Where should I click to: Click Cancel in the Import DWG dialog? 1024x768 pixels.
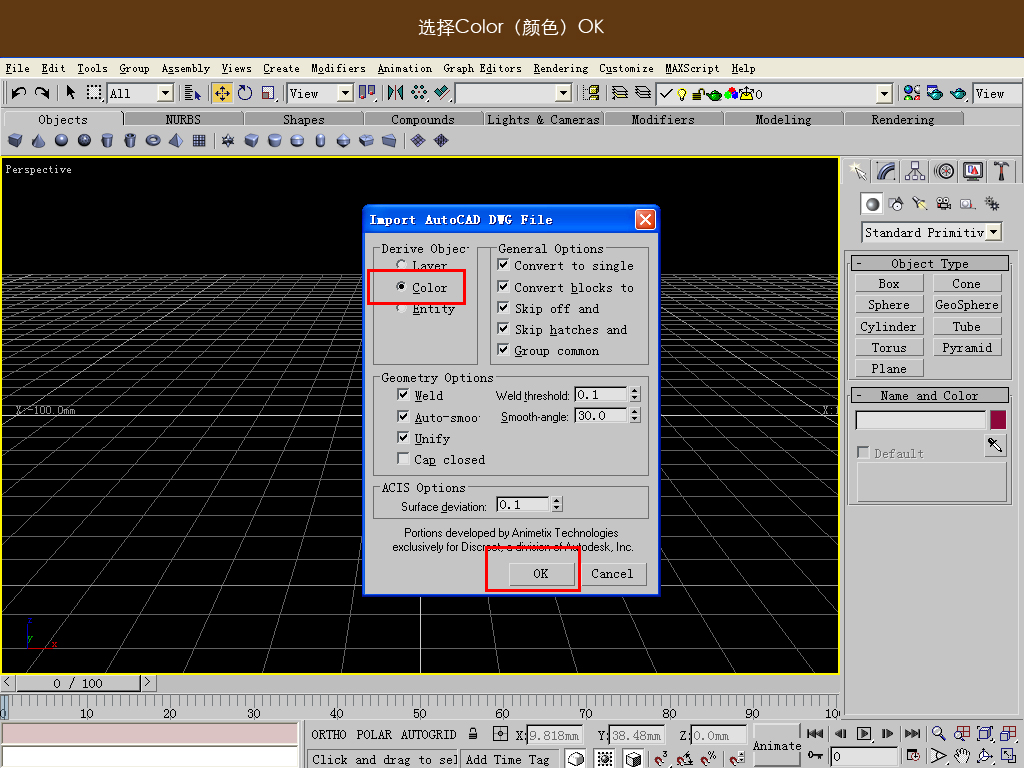[x=612, y=573]
